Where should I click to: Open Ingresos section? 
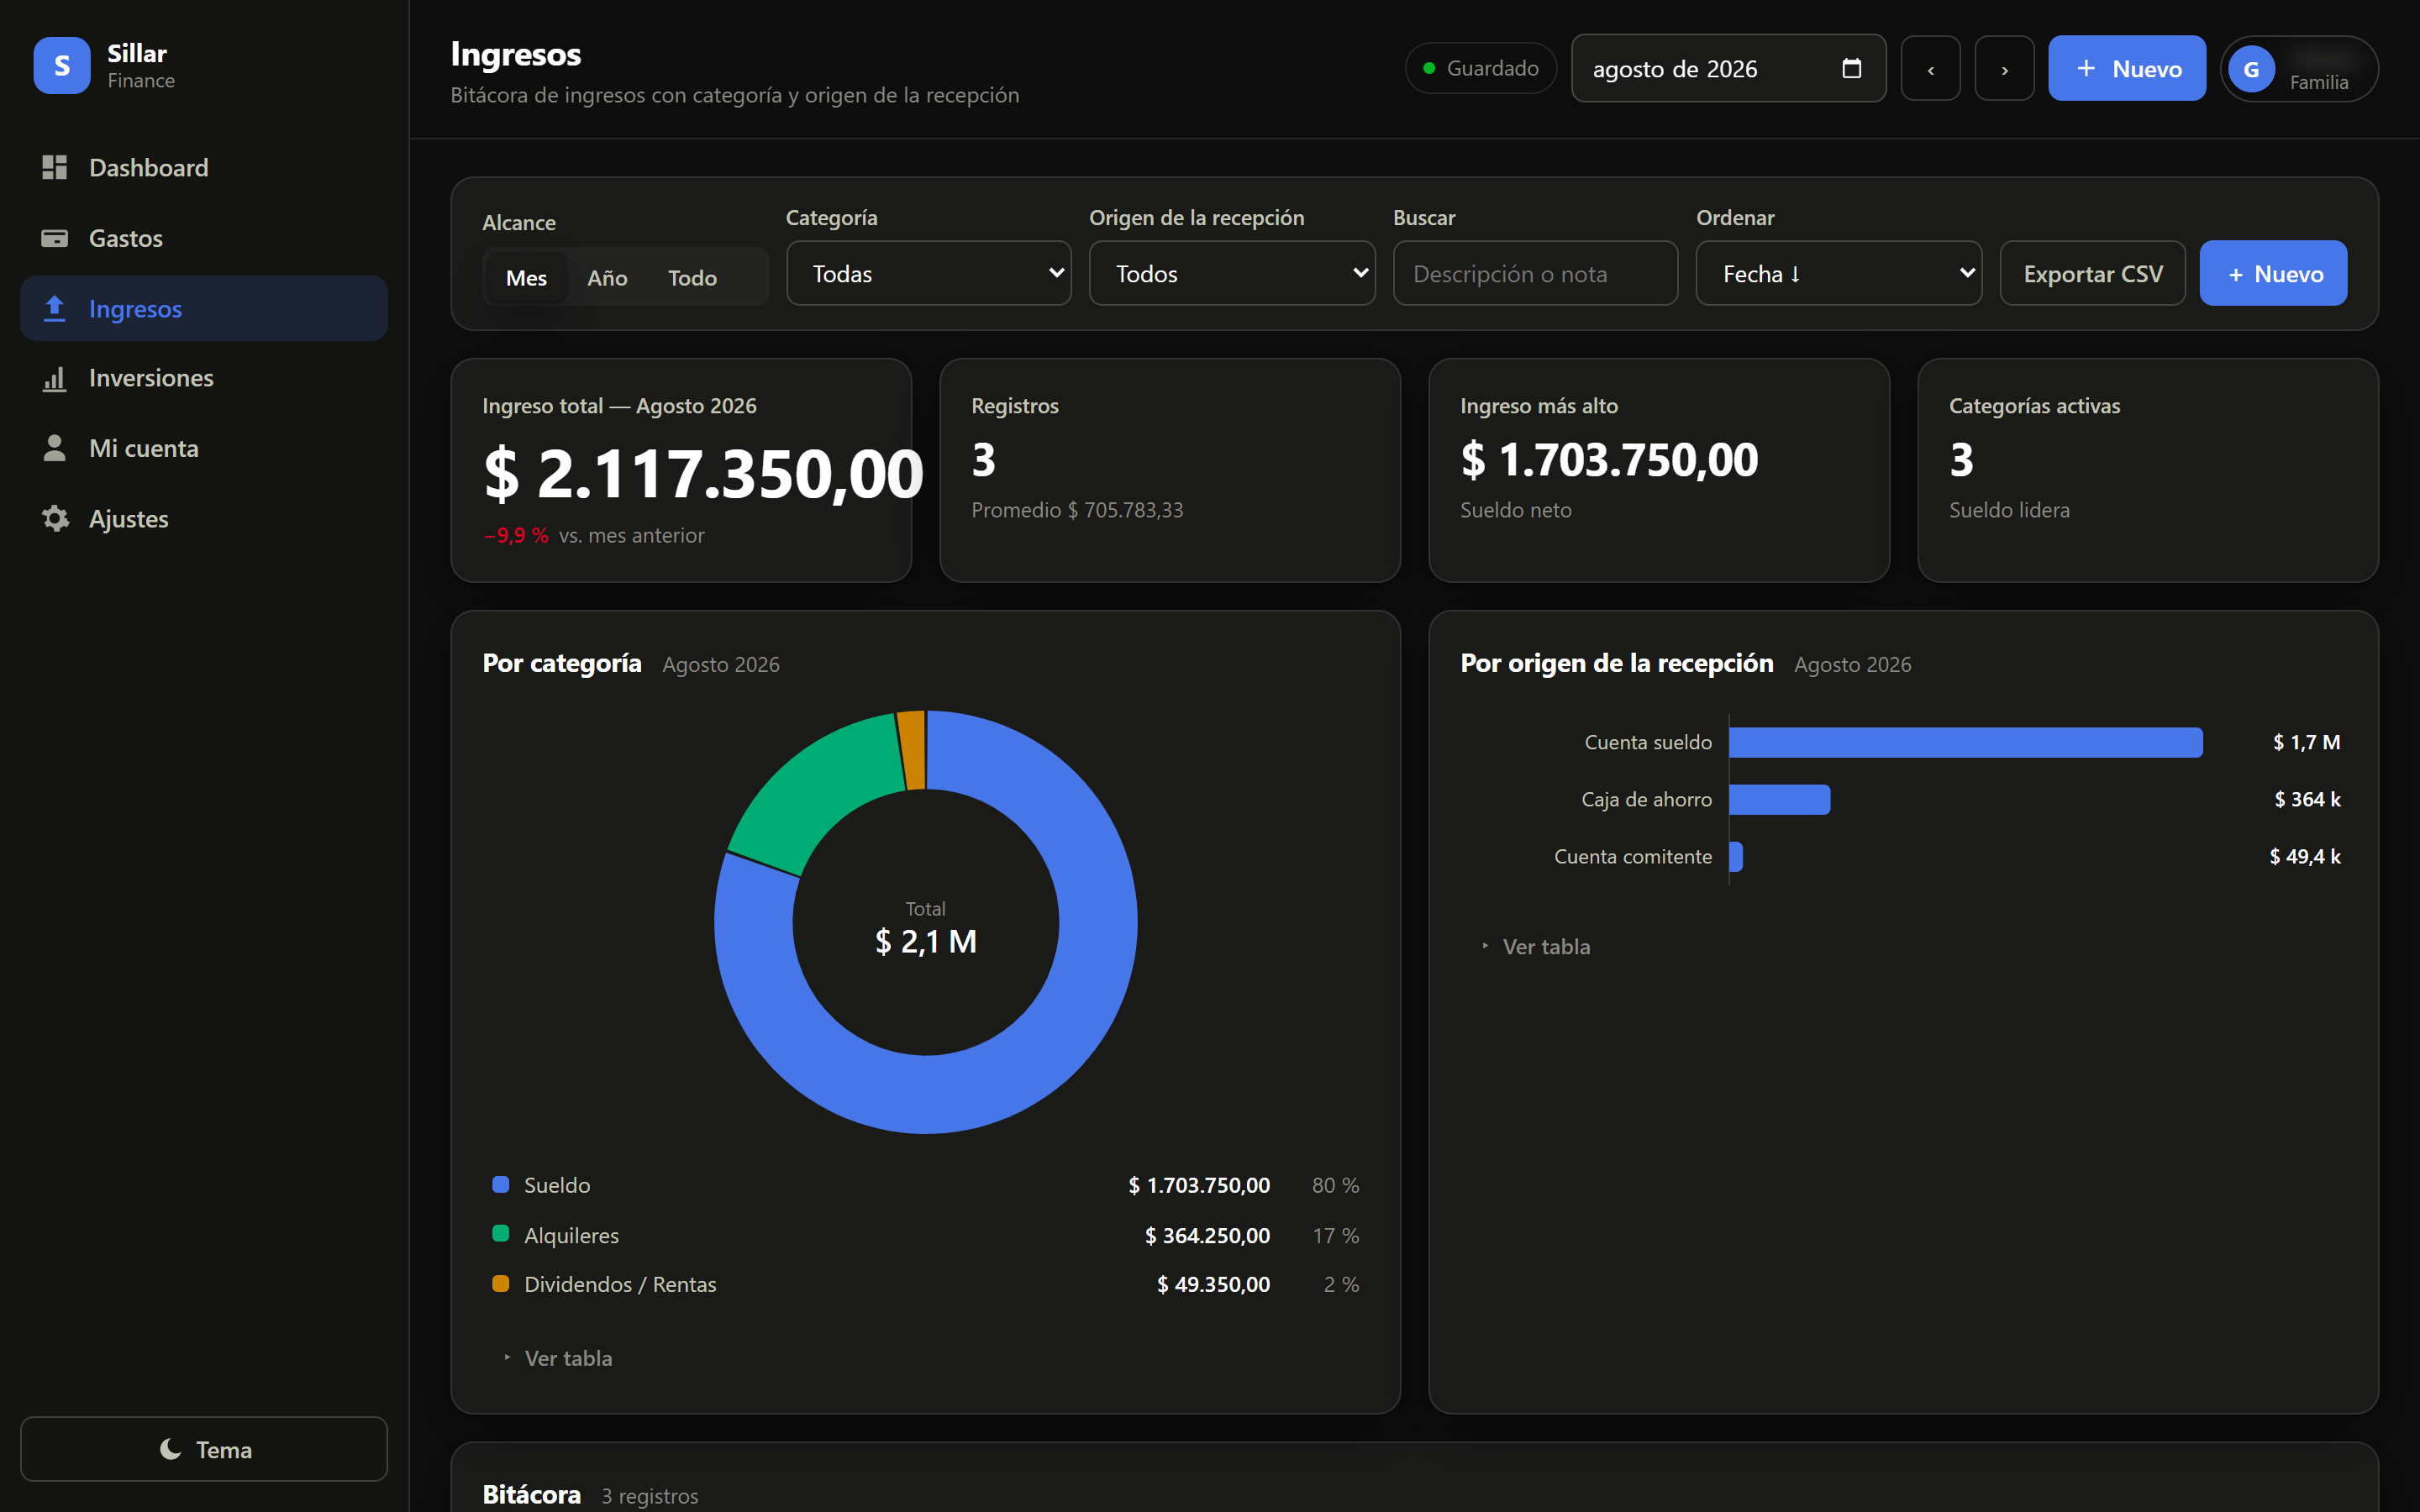click(x=204, y=308)
